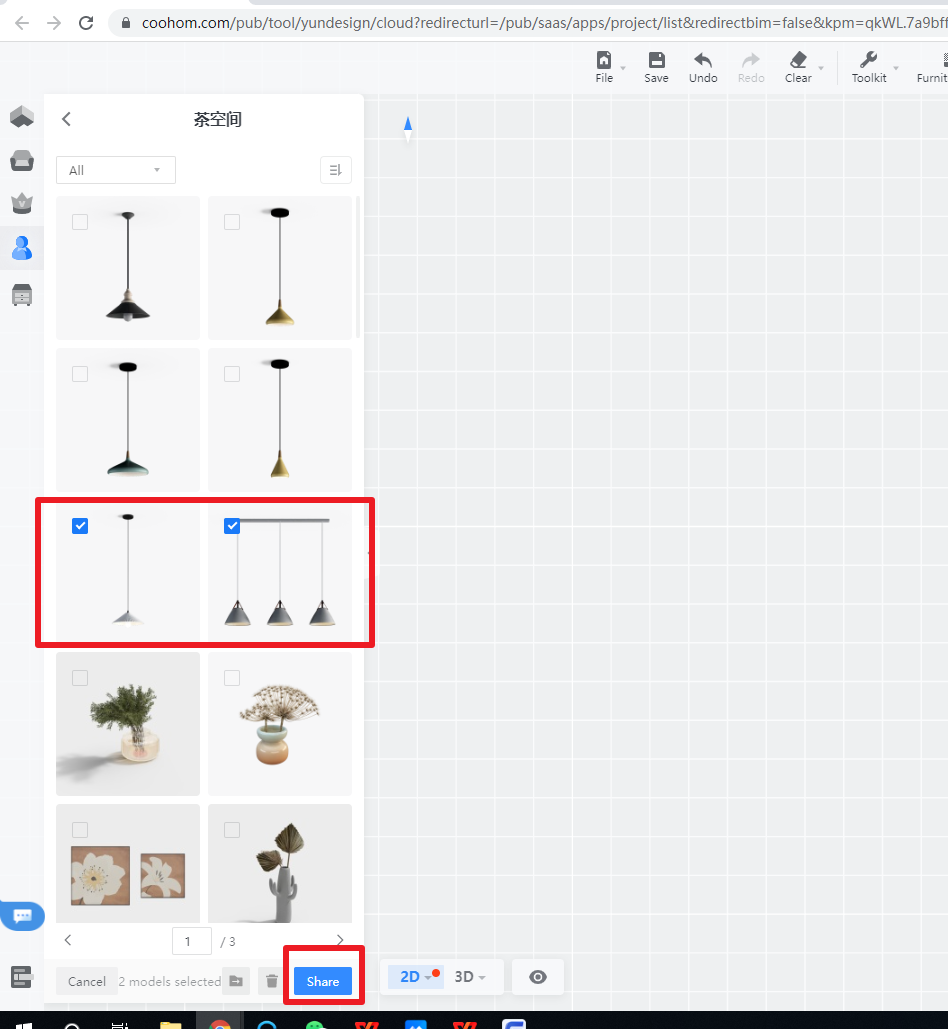Uncheck the three-lamp pendant checkbox
Image resolution: width=948 pixels, height=1029 pixels.
232,526
